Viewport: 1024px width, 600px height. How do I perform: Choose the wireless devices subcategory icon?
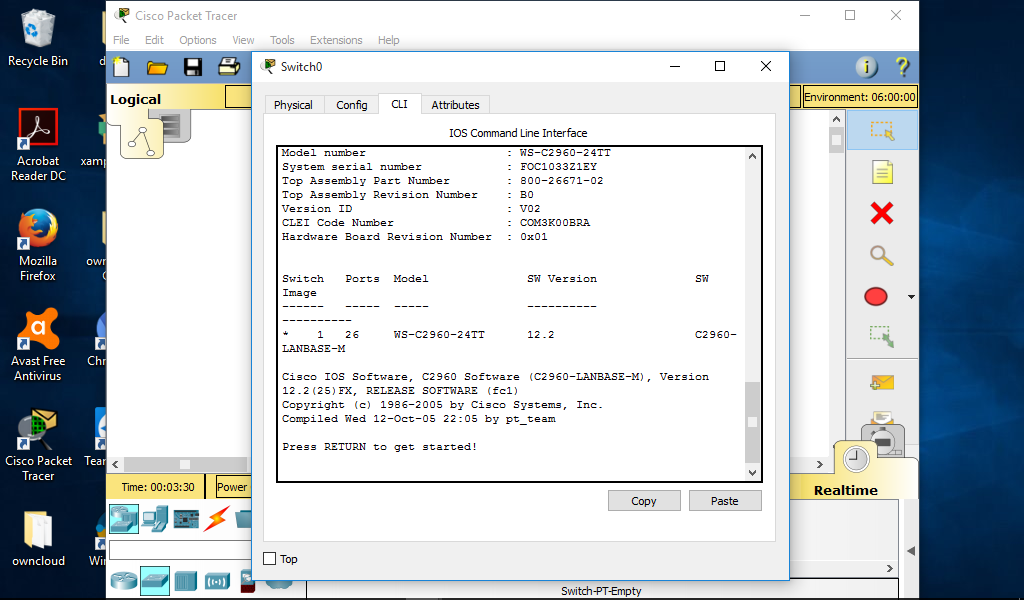coord(217,580)
